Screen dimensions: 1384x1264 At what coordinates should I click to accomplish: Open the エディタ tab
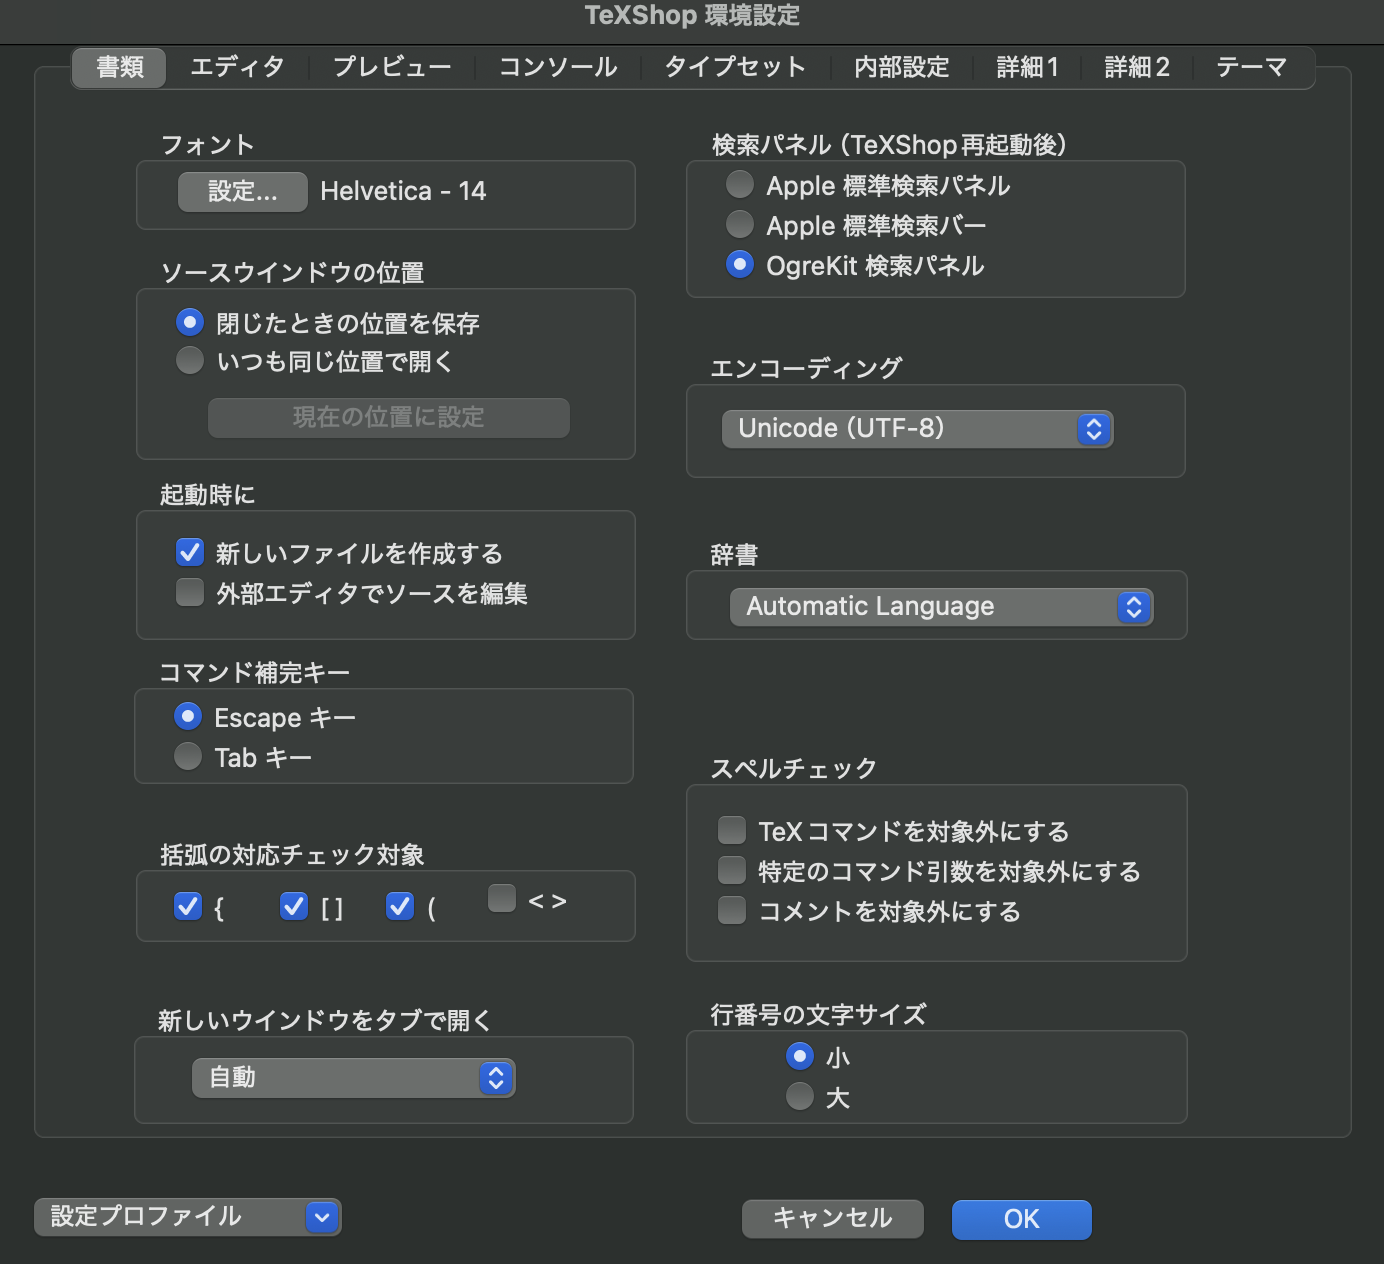tap(237, 67)
